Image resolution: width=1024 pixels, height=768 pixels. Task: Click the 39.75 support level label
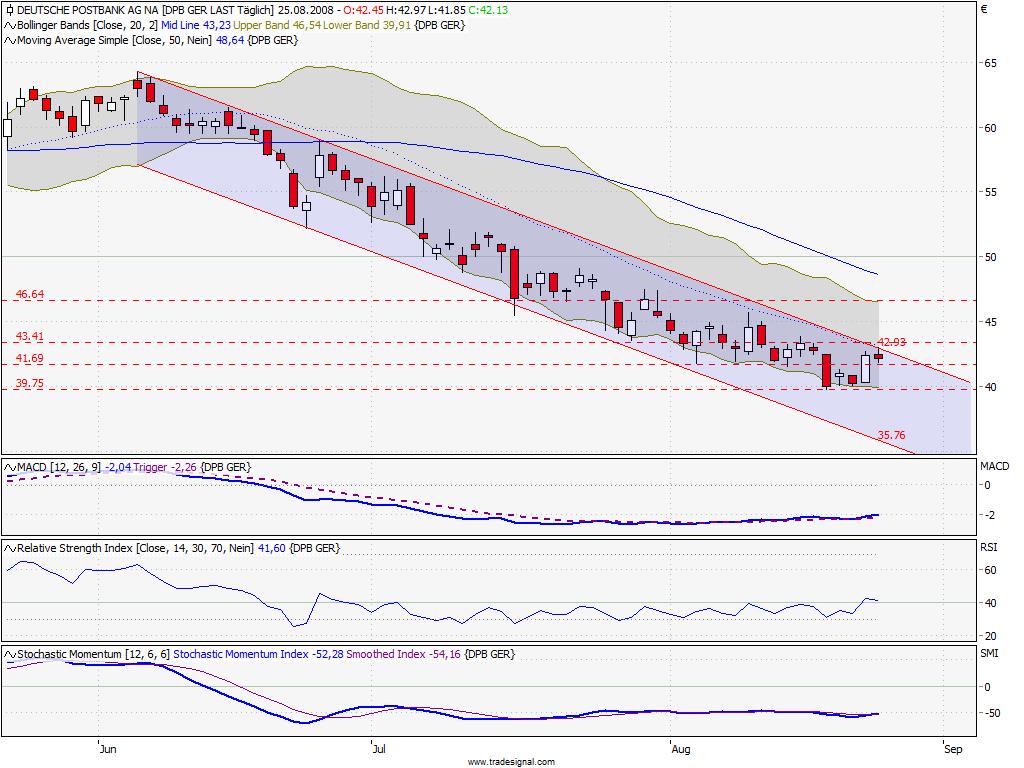point(29,383)
